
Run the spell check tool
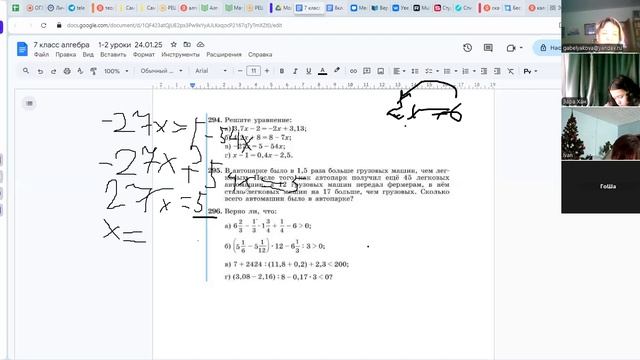pos(80,71)
